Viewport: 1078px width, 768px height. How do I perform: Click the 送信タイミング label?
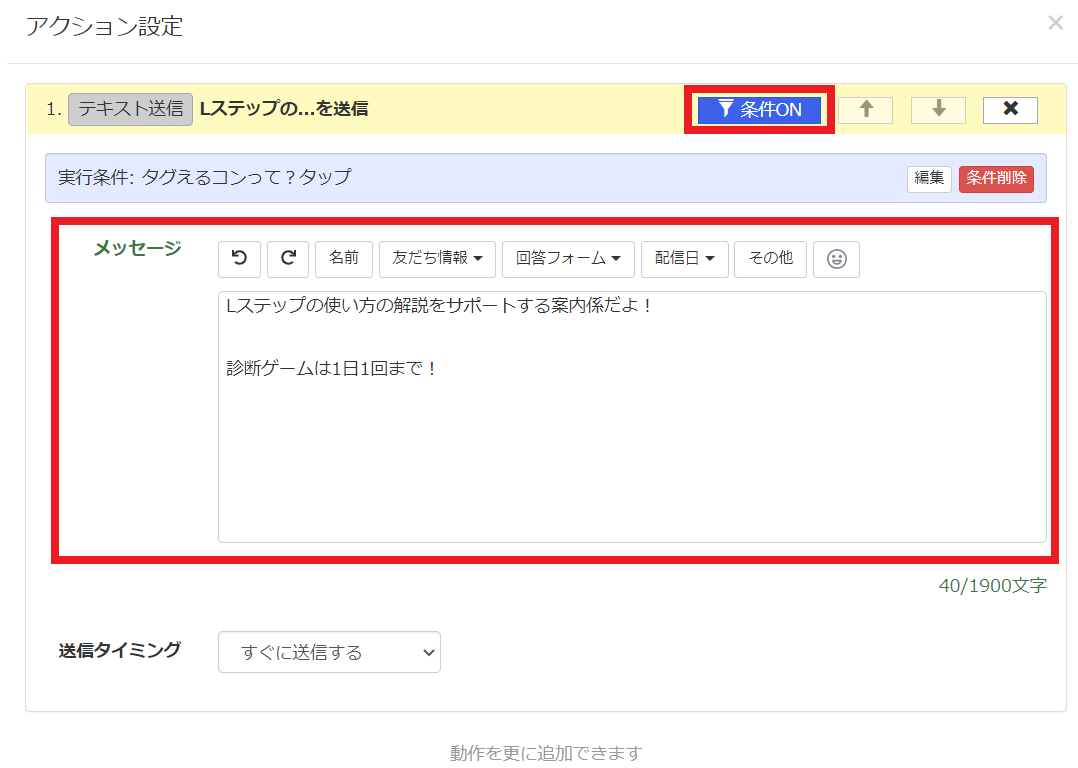[120, 650]
